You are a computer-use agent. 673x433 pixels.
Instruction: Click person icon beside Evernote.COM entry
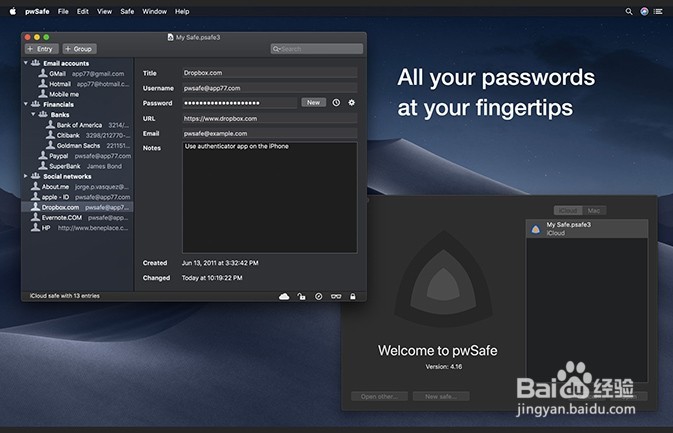35,218
